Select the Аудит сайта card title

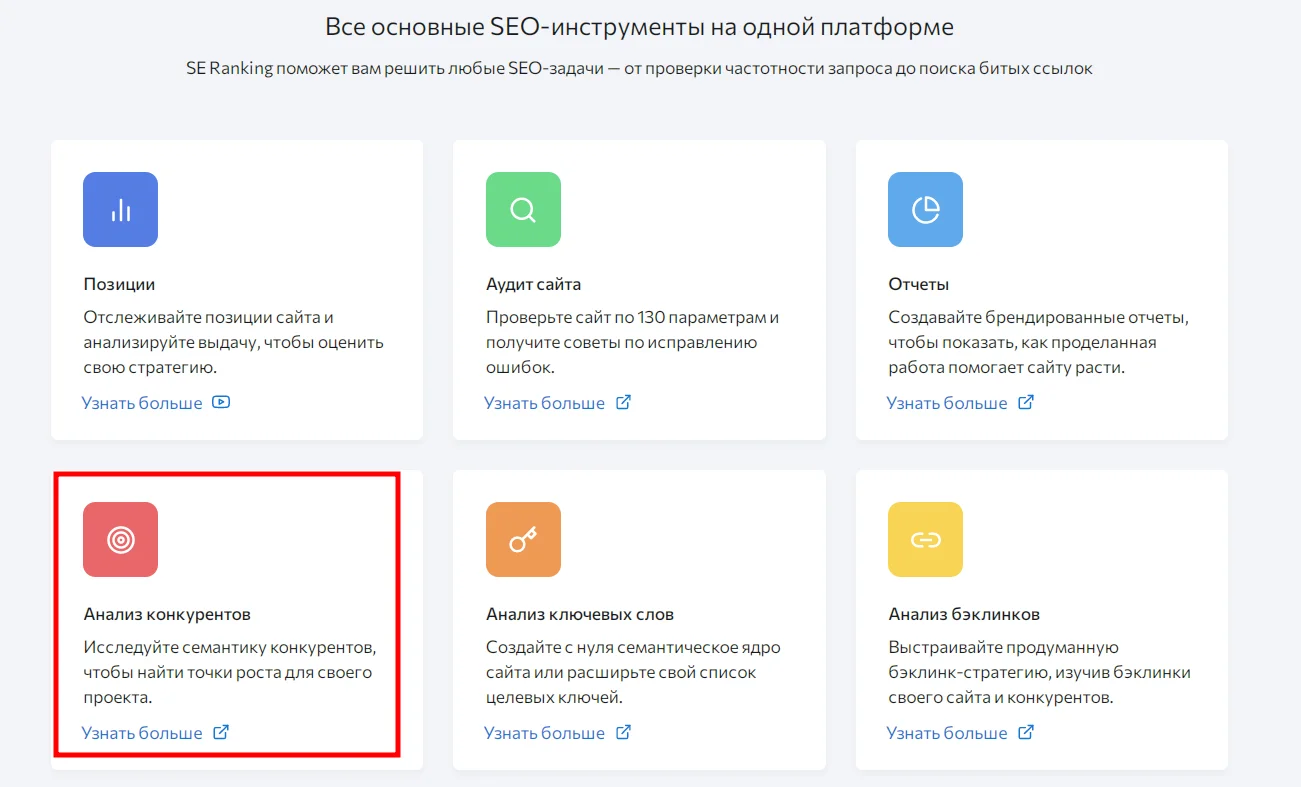click(x=533, y=284)
